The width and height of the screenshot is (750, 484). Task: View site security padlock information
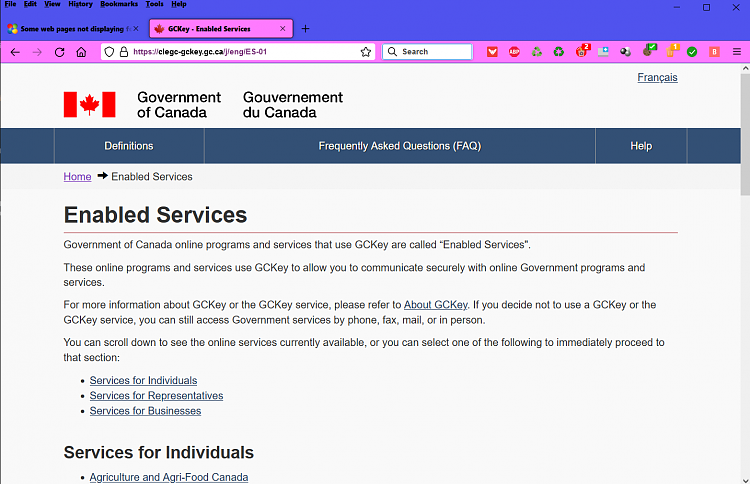coord(124,52)
